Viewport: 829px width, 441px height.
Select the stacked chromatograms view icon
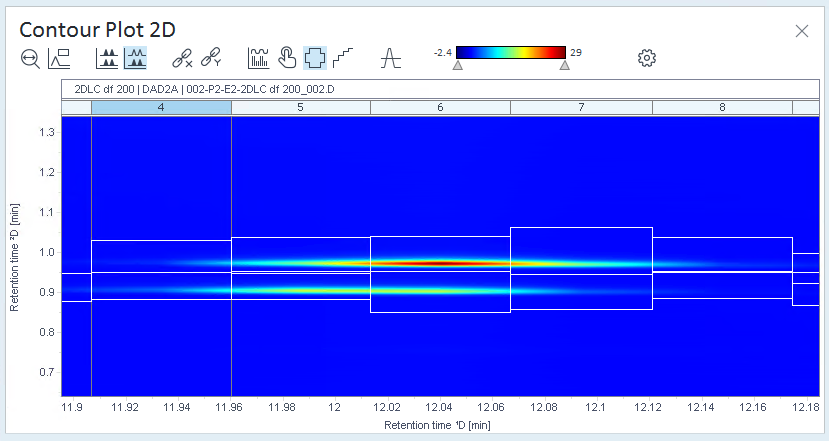click(x=107, y=58)
